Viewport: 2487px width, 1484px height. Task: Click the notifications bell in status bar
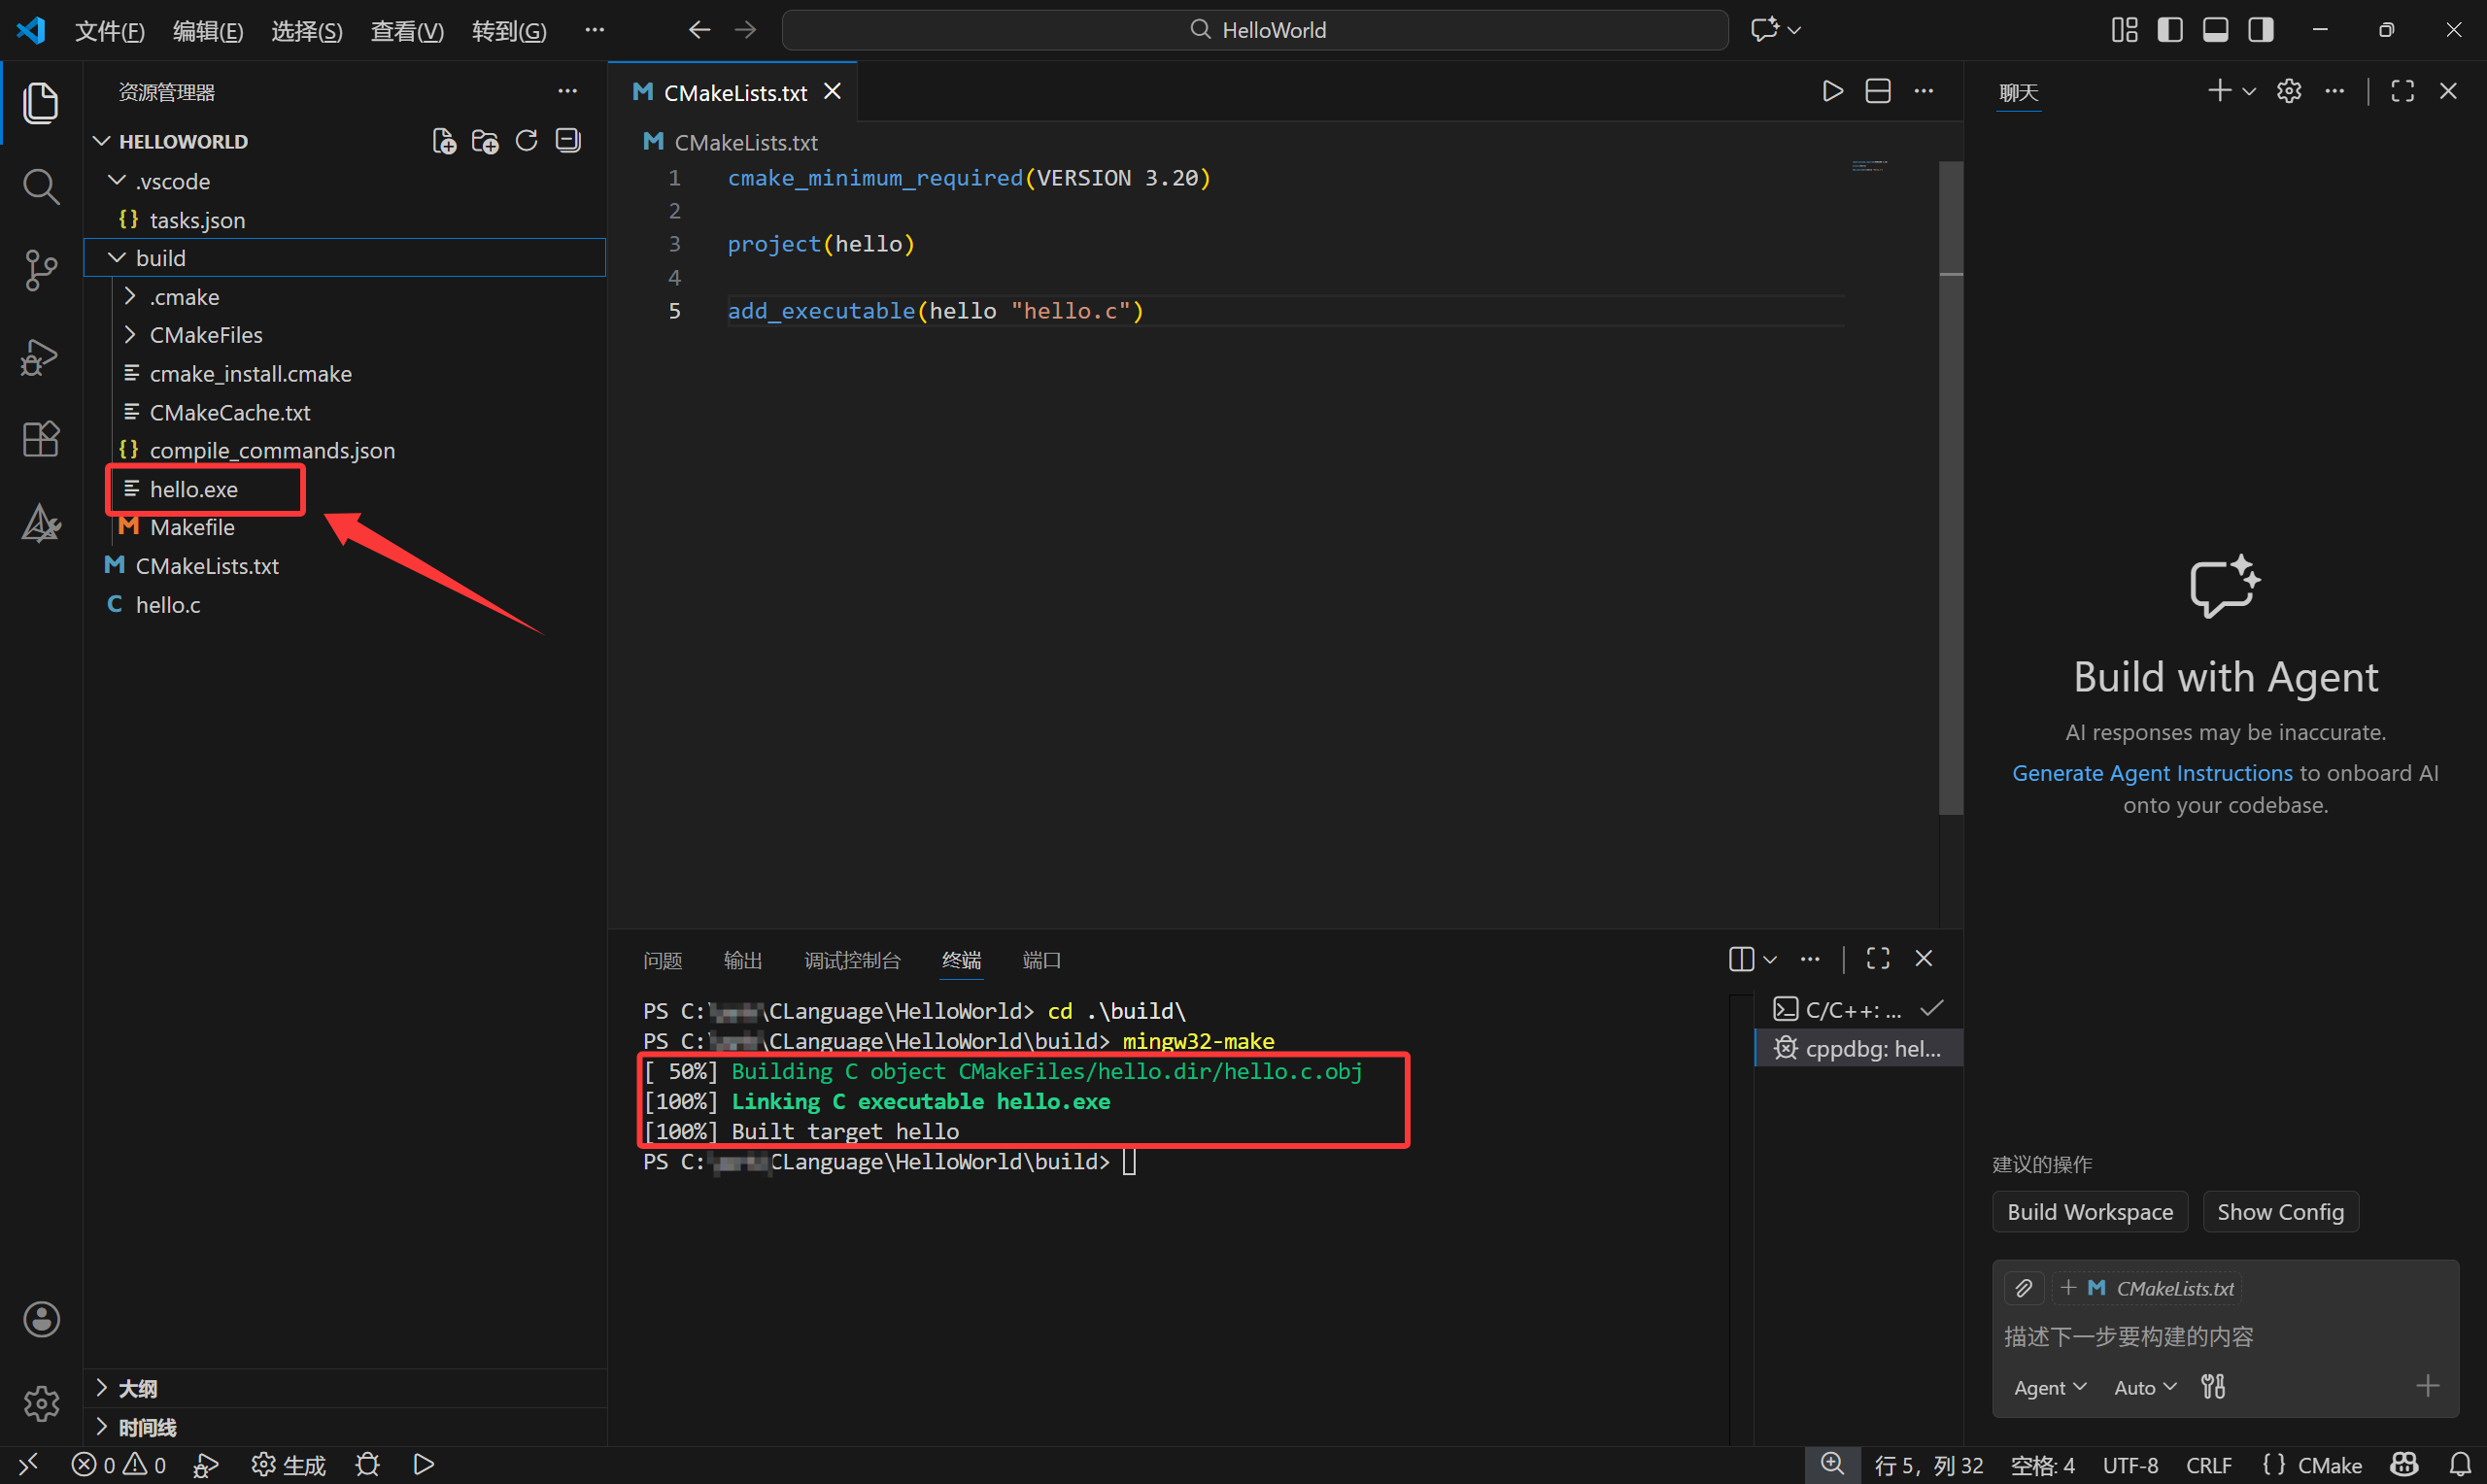tap(2460, 1465)
